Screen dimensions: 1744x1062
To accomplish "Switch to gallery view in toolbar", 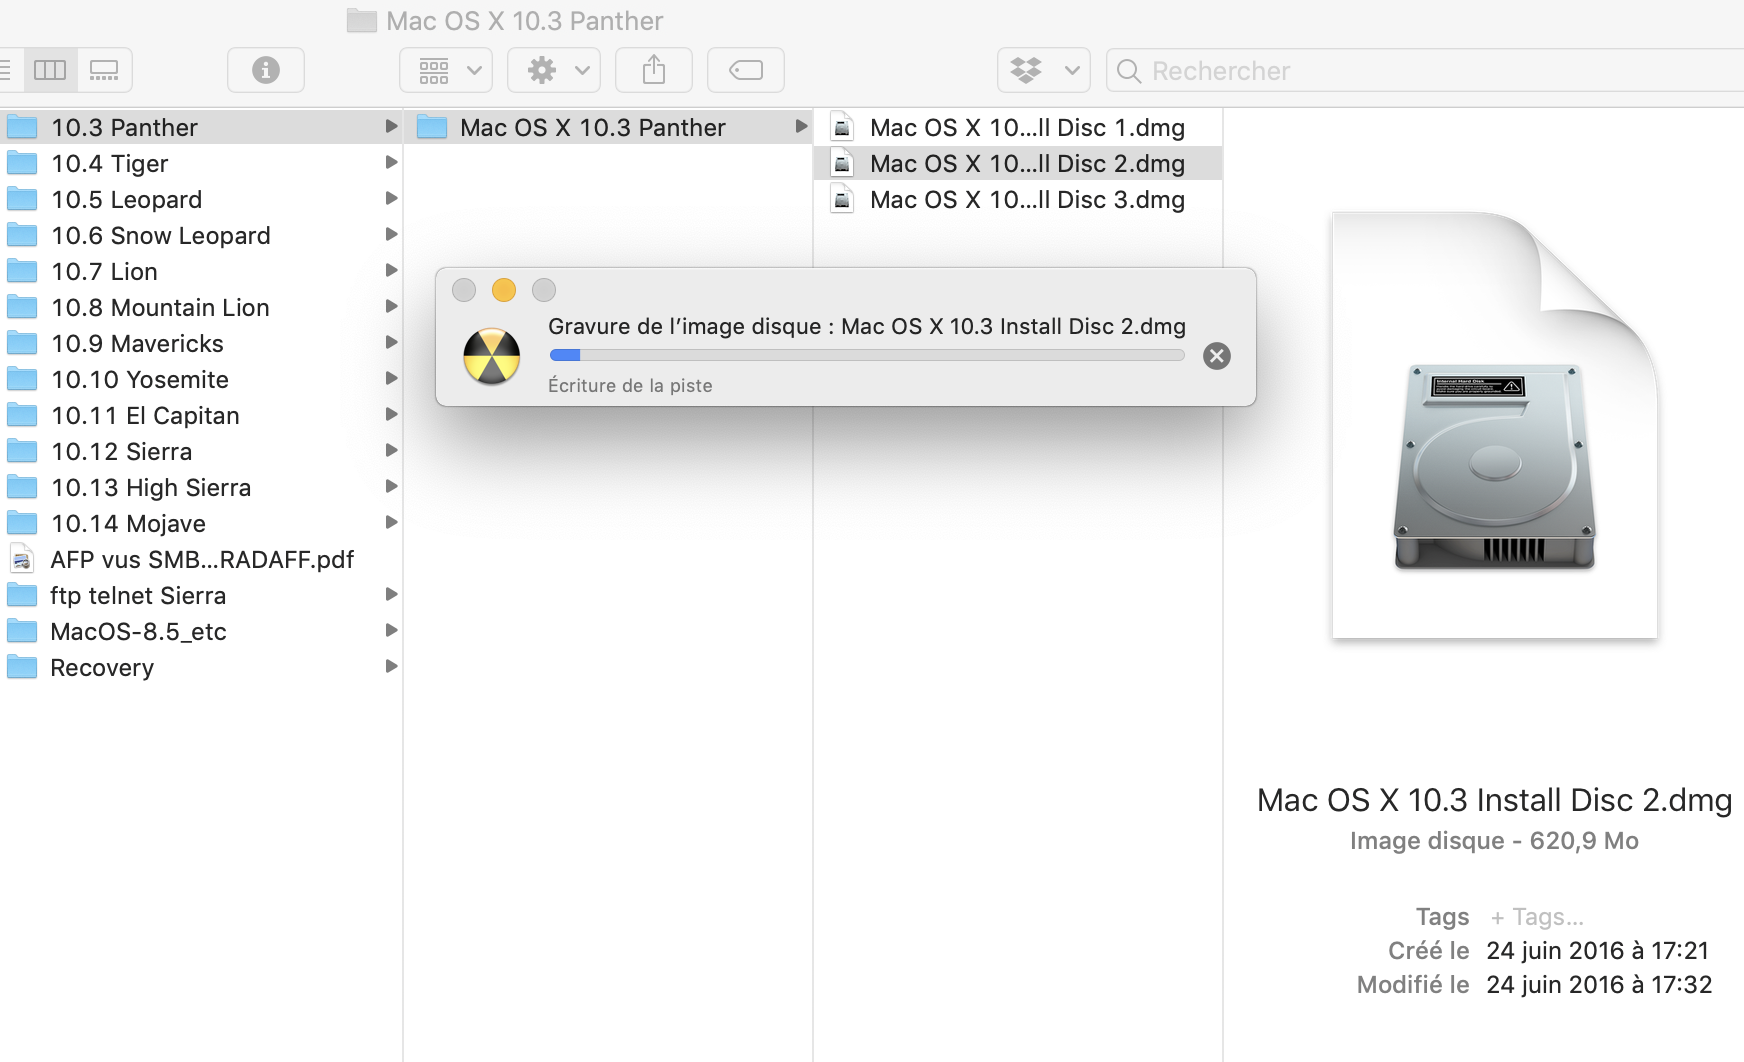I will (104, 70).
